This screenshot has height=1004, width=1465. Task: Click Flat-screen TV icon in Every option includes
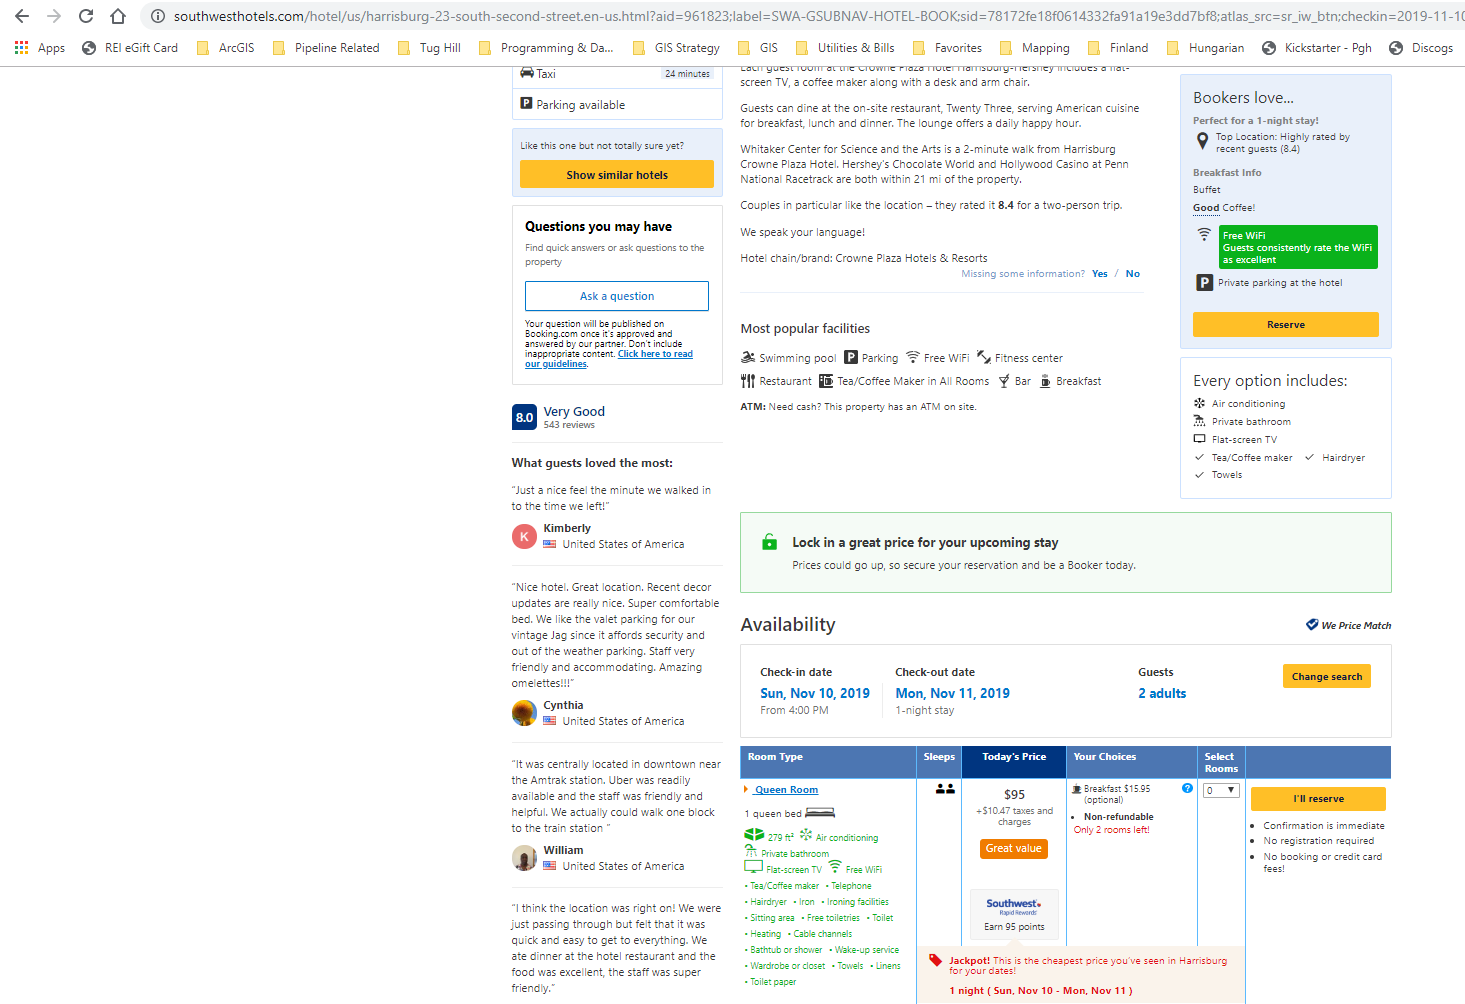(x=1200, y=439)
